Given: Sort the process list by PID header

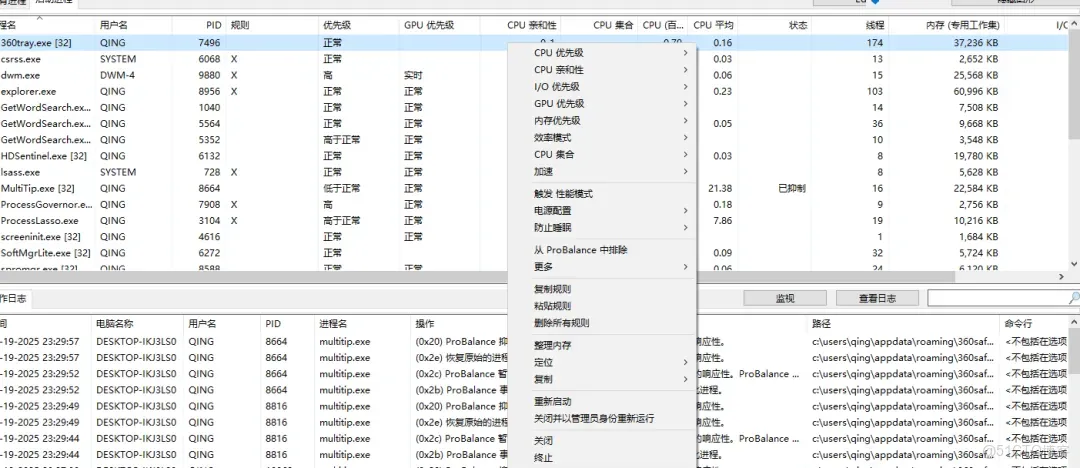Looking at the screenshot, I should (x=198, y=25).
